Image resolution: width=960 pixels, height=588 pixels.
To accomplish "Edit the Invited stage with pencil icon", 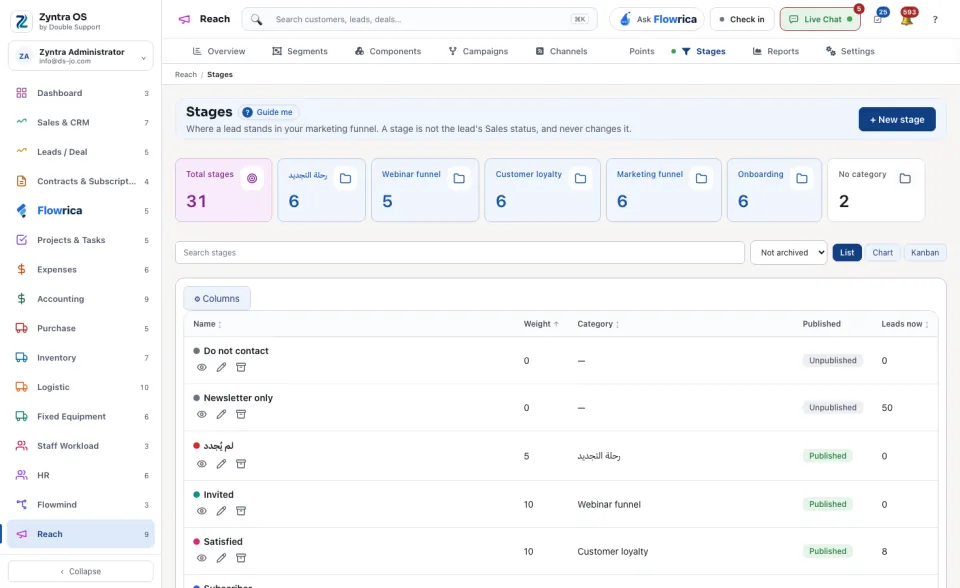I will (x=221, y=511).
